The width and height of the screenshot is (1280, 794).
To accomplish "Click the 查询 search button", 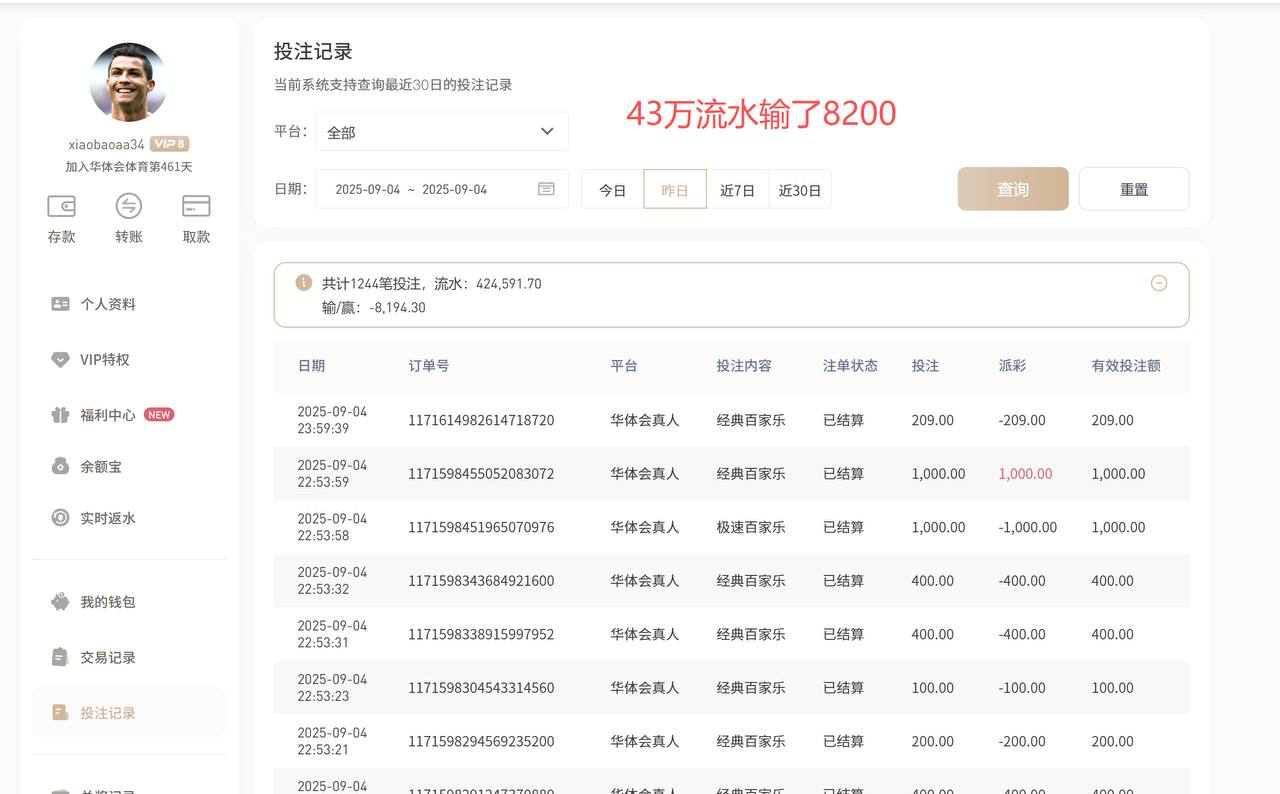I will click(x=1013, y=188).
